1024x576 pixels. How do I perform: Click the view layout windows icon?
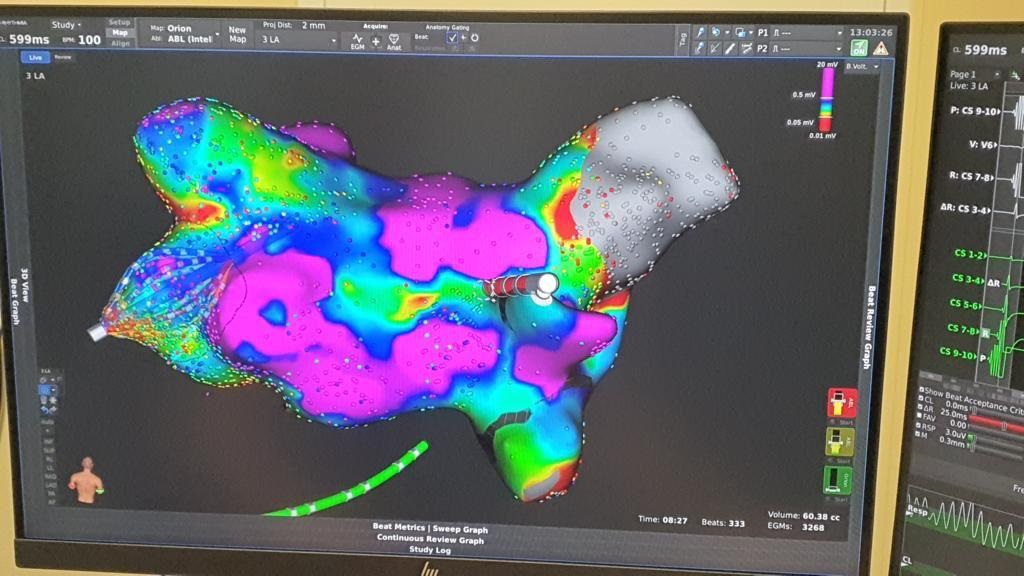click(x=739, y=32)
